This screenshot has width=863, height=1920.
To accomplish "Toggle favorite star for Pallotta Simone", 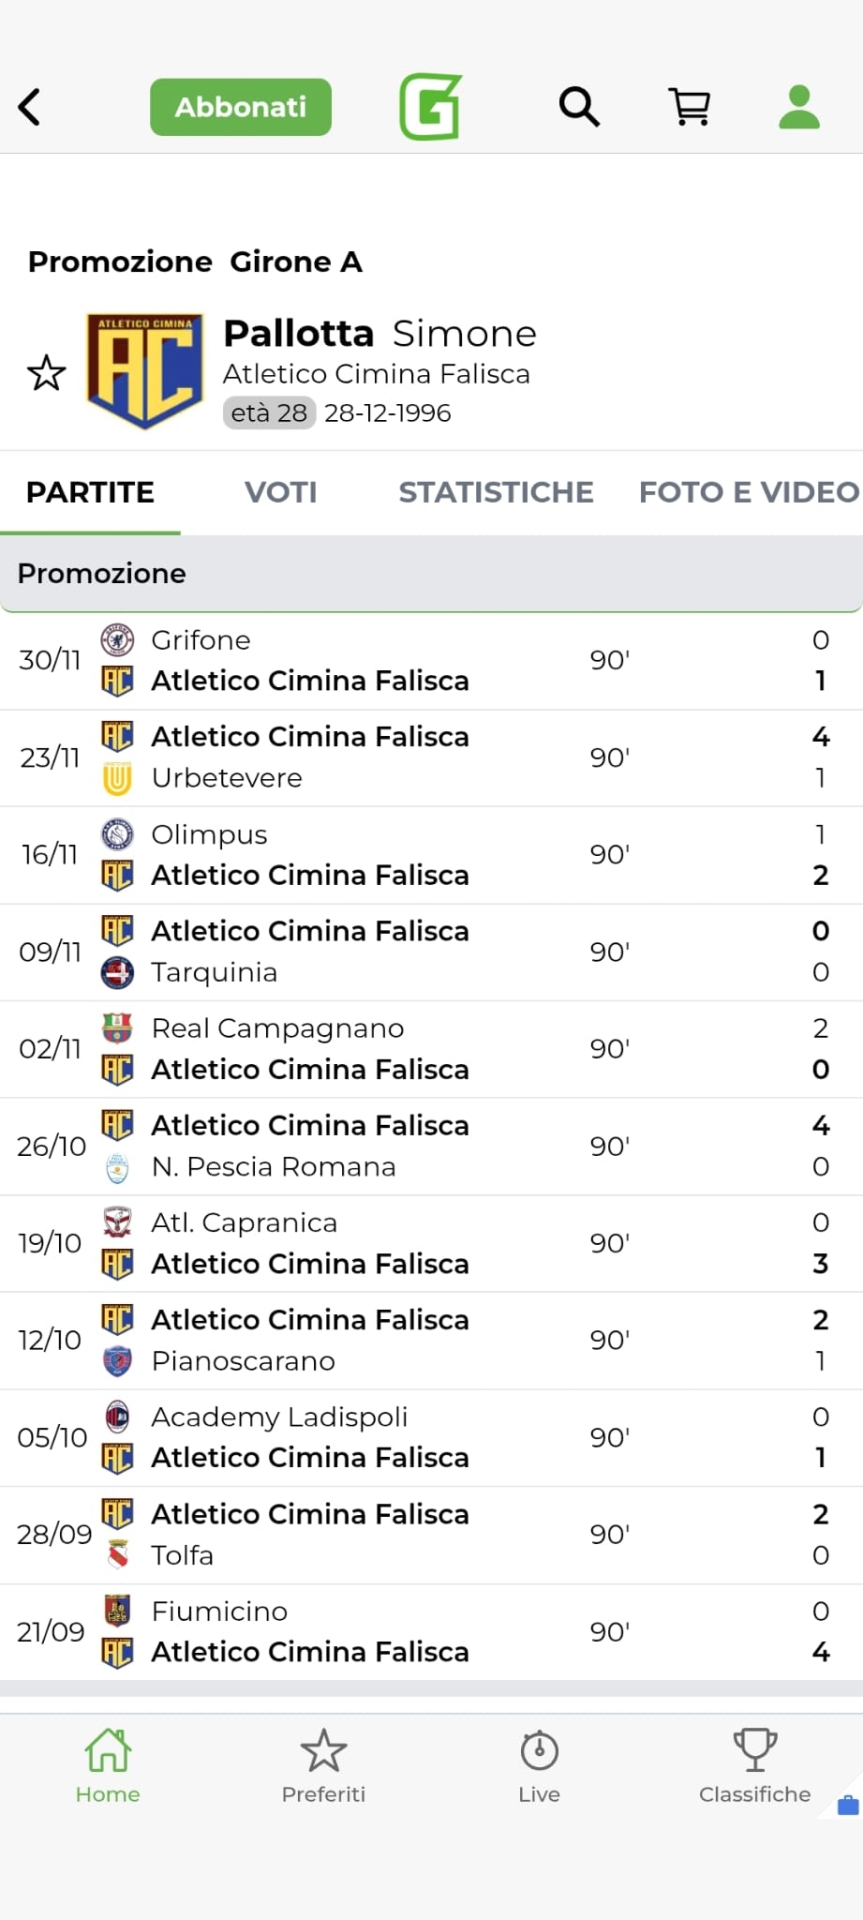I will coord(46,373).
